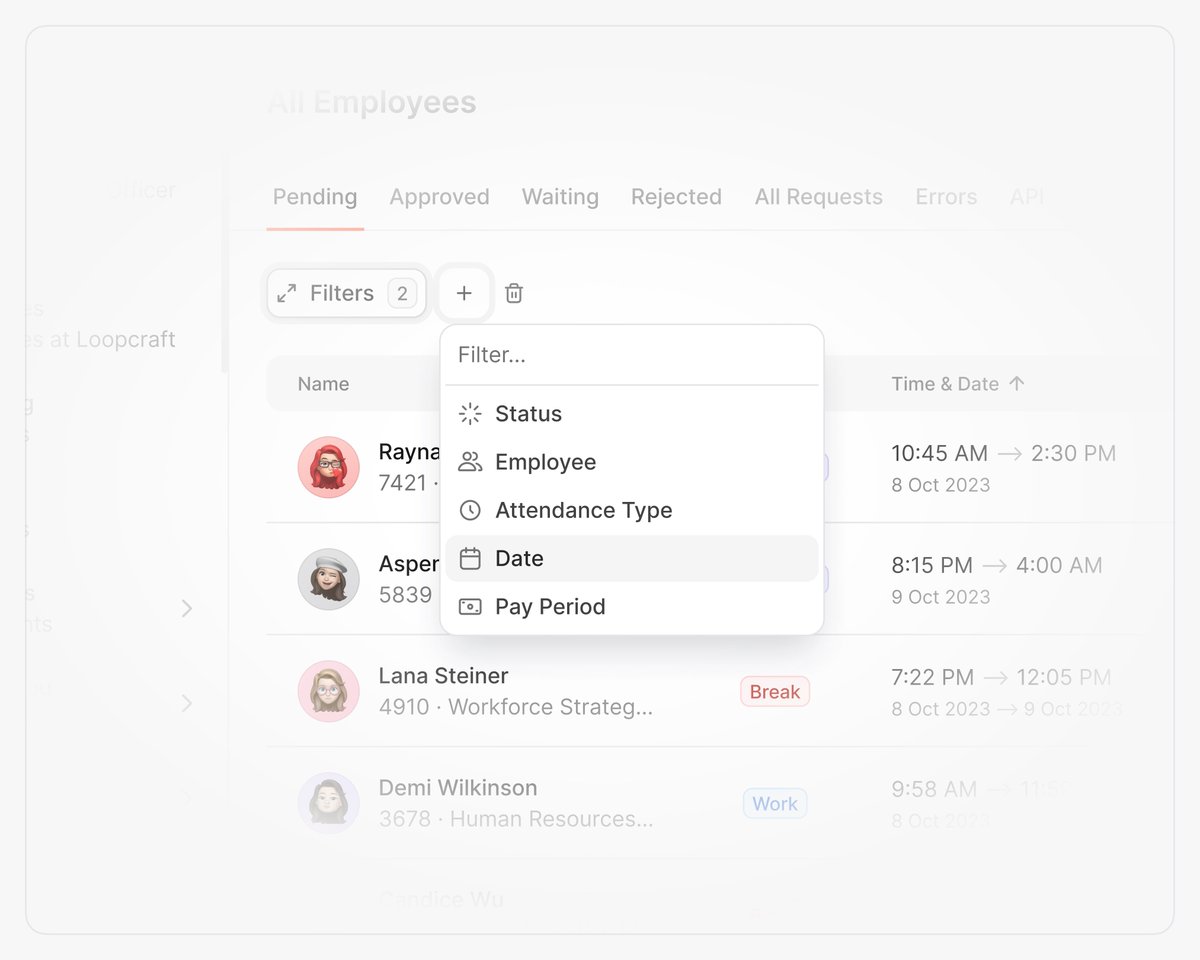Click the Employee people icon
1200x960 pixels.
(469, 461)
